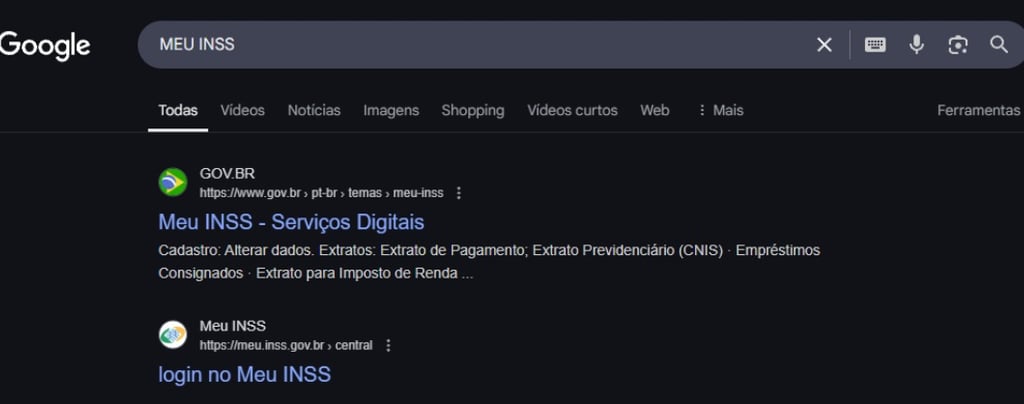
Task: Open the Shopping tab
Action: (x=473, y=110)
